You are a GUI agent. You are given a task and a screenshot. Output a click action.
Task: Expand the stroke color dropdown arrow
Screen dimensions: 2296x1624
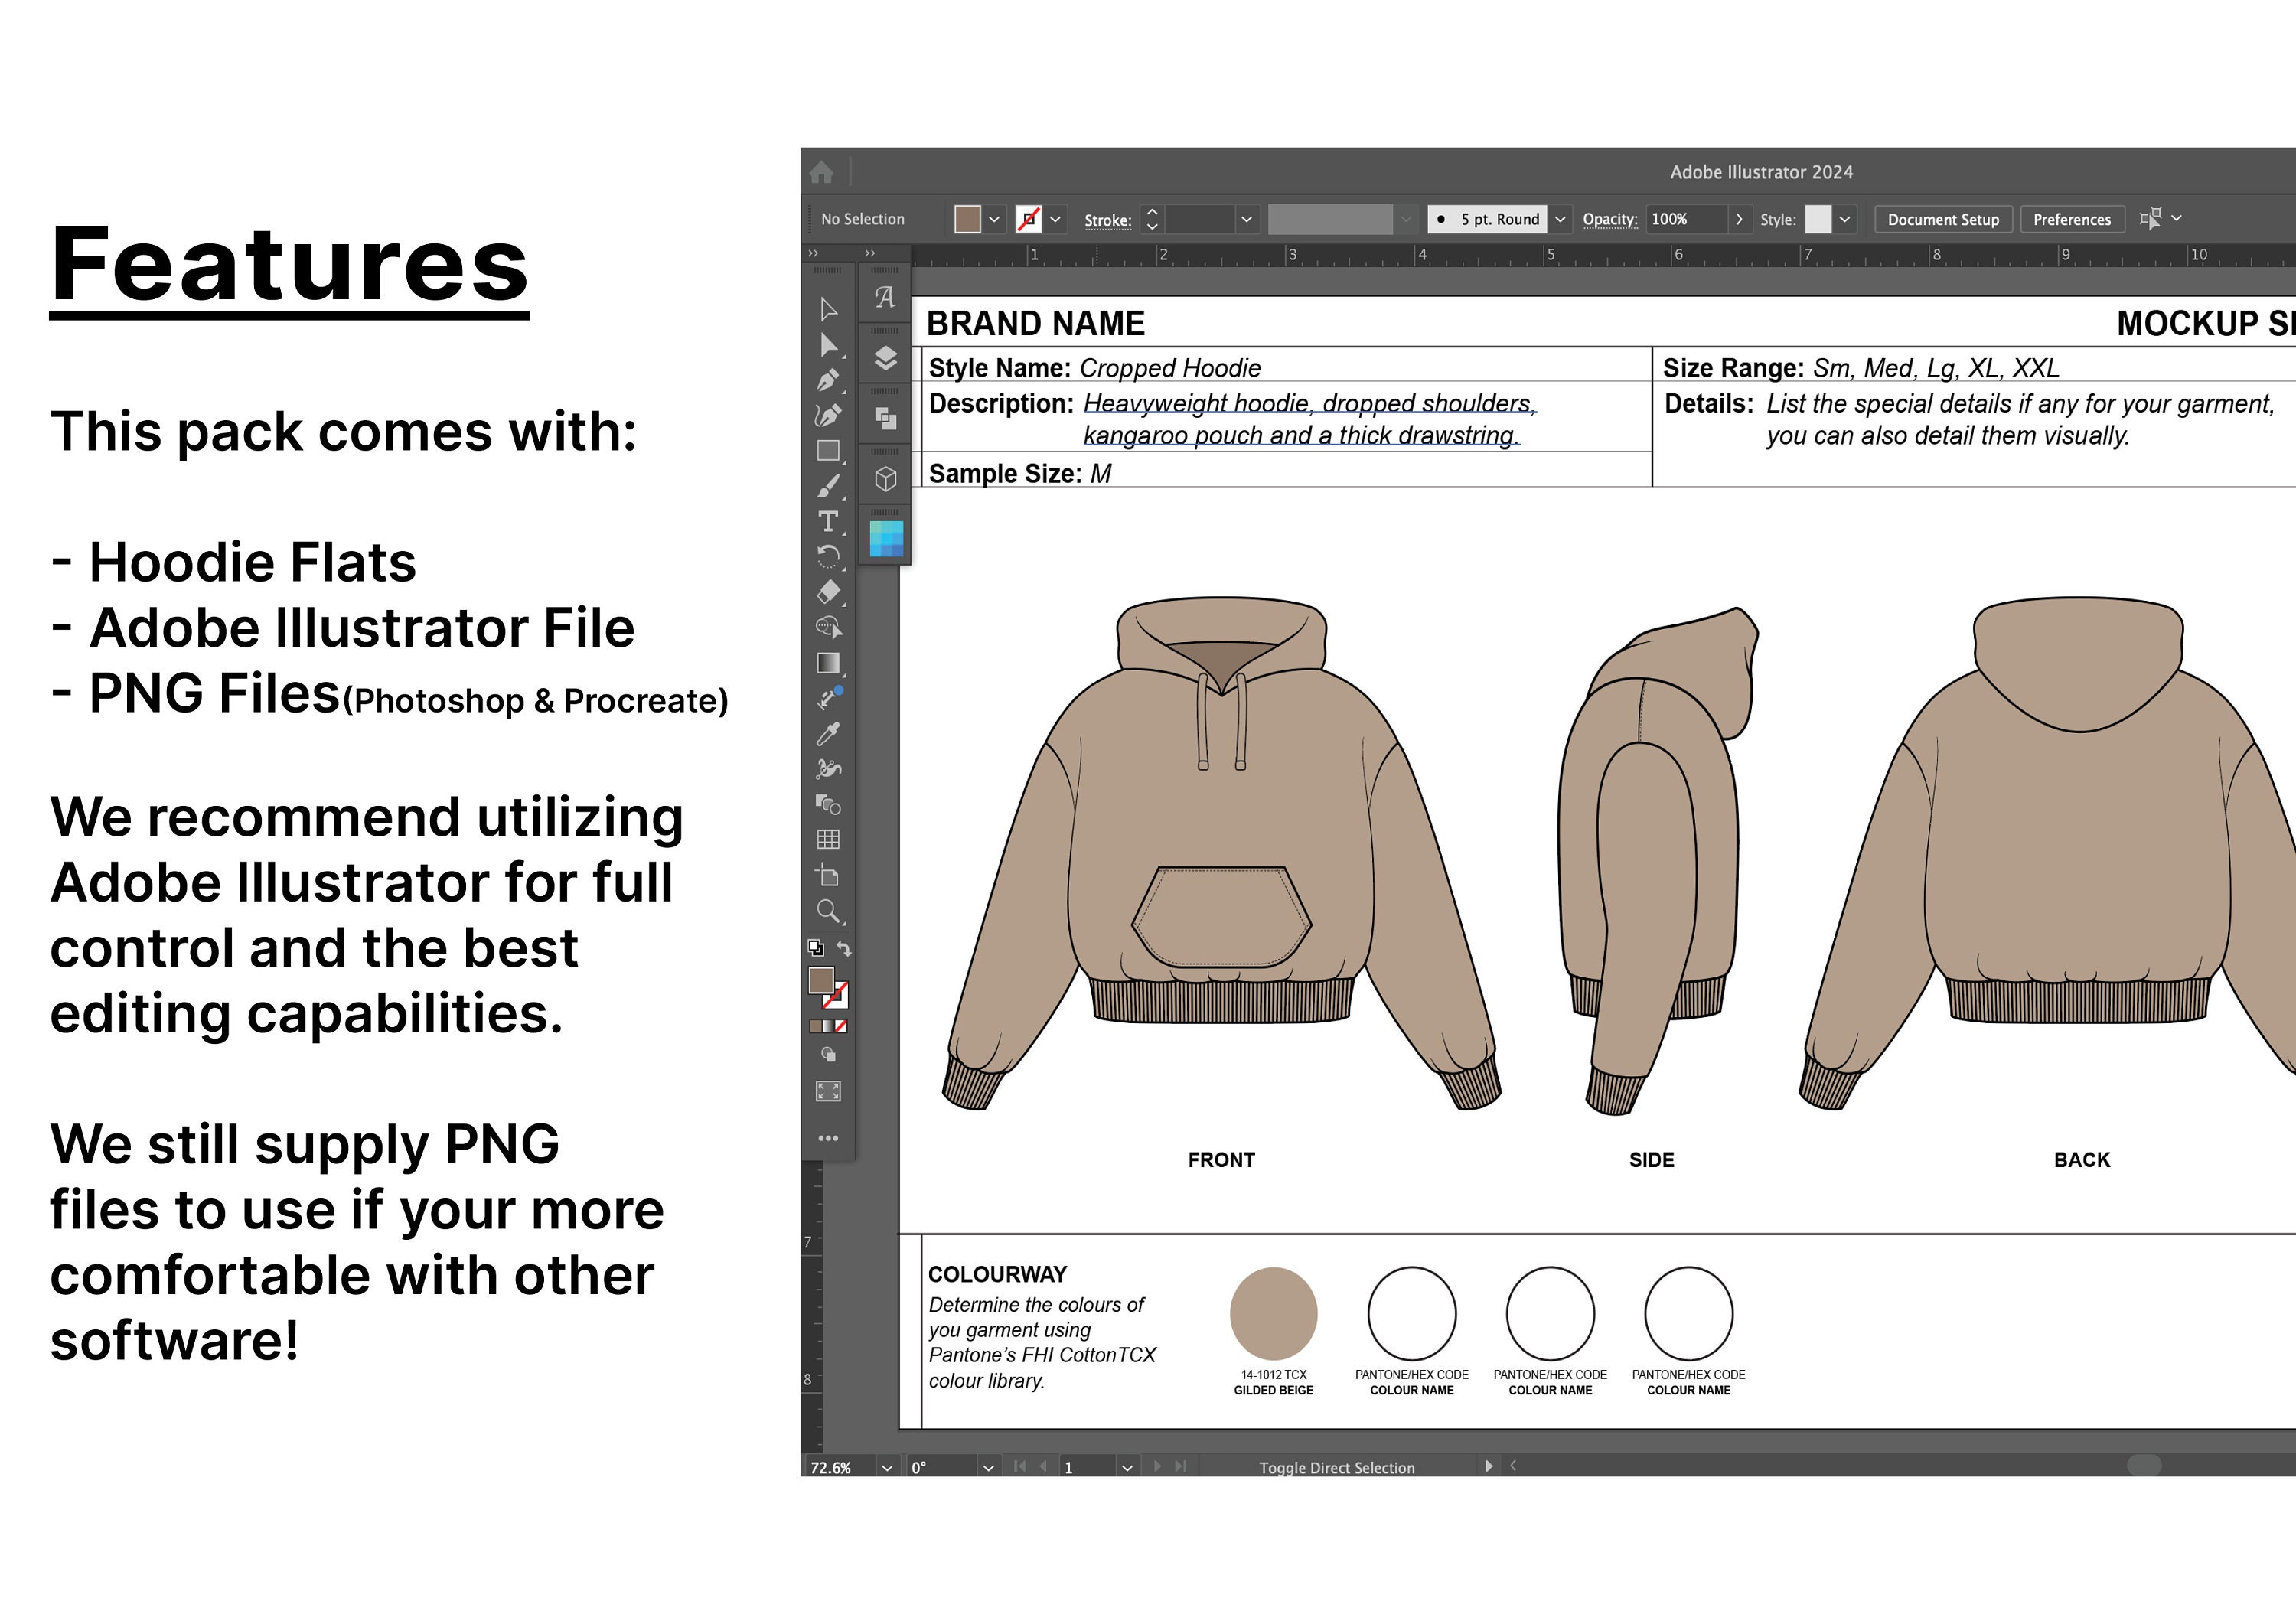click(x=1055, y=219)
